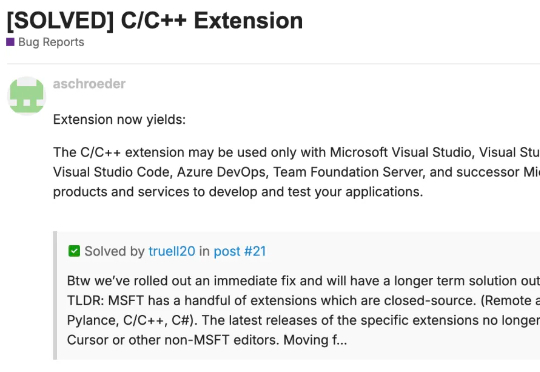Open the Bug Reports category link
The width and height of the screenshot is (540, 372).
(51, 42)
